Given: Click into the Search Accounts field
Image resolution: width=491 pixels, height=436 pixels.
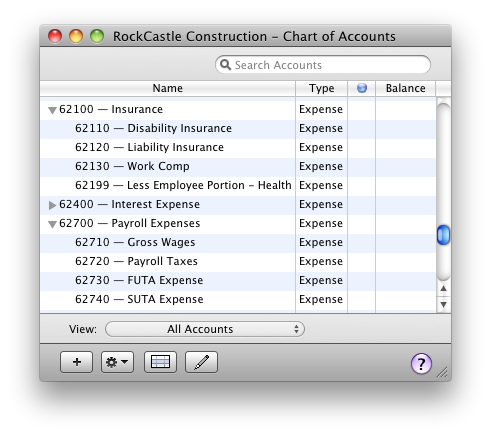Looking at the screenshot, I should [x=323, y=65].
